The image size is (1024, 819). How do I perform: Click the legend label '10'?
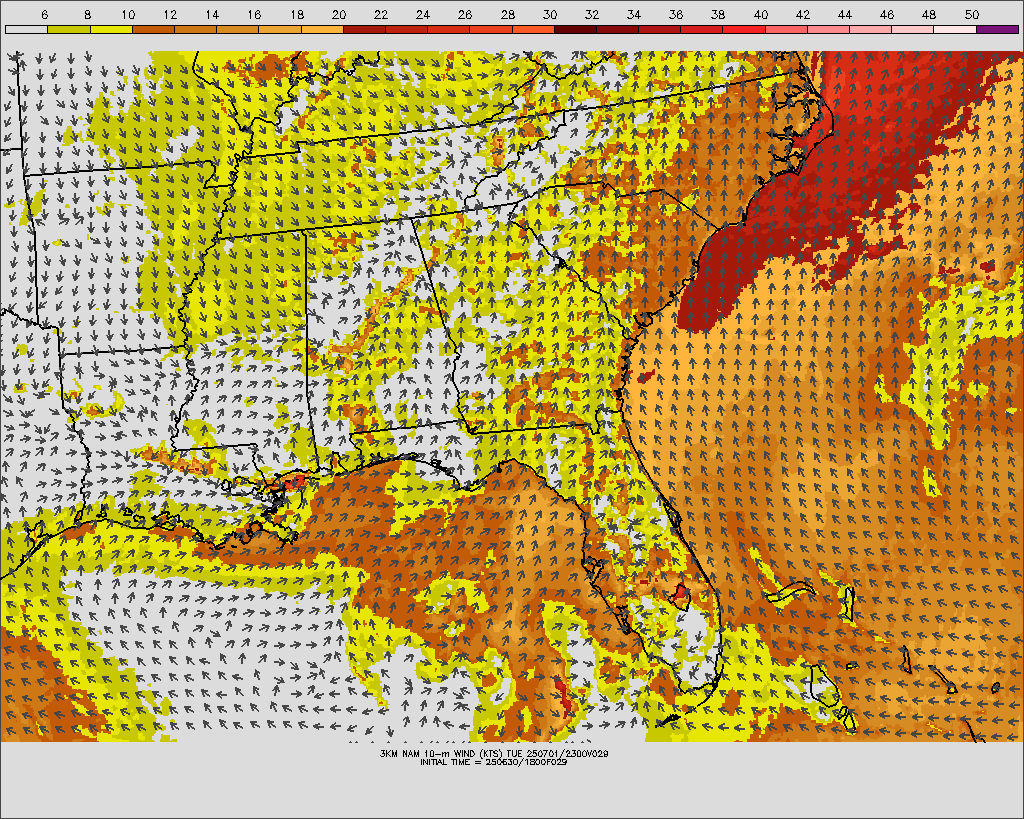click(128, 14)
